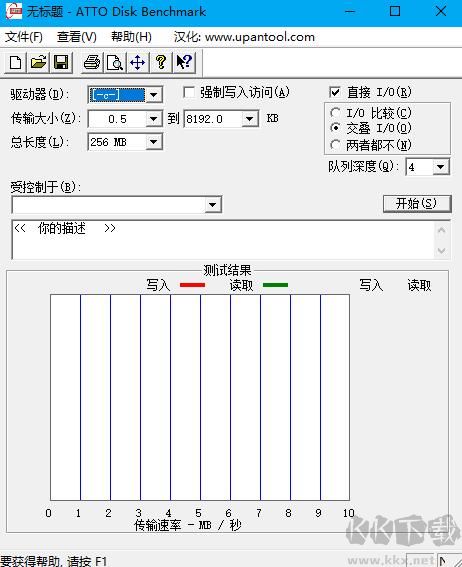462x567 pixels.
Task: Click the 测试结果 group label
Action: point(227,270)
